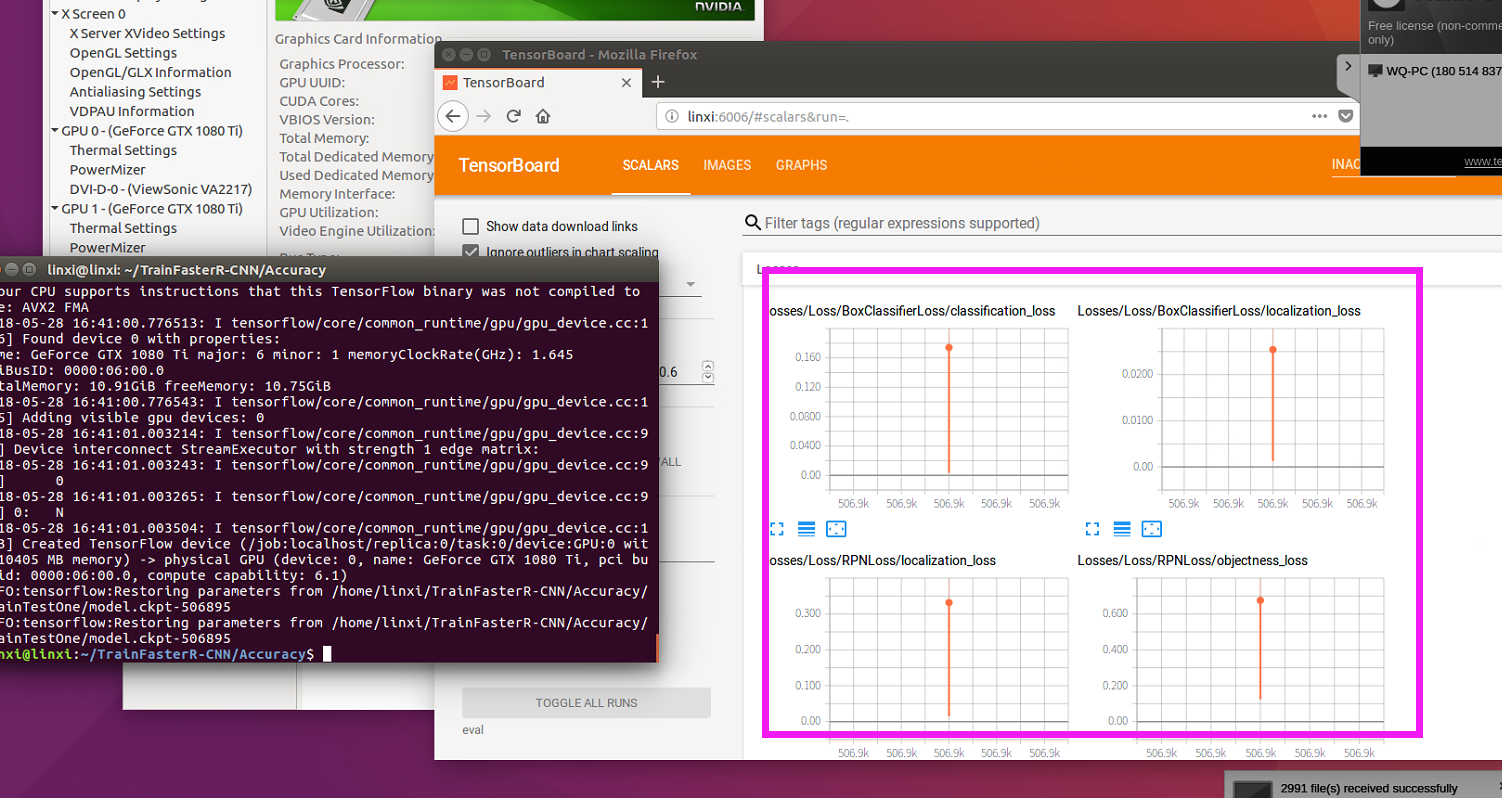Uncheck Ignore outliers in chart scaling
The width and height of the screenshot is (1502, 798).
pyautogui.click(x=469, y=251)
